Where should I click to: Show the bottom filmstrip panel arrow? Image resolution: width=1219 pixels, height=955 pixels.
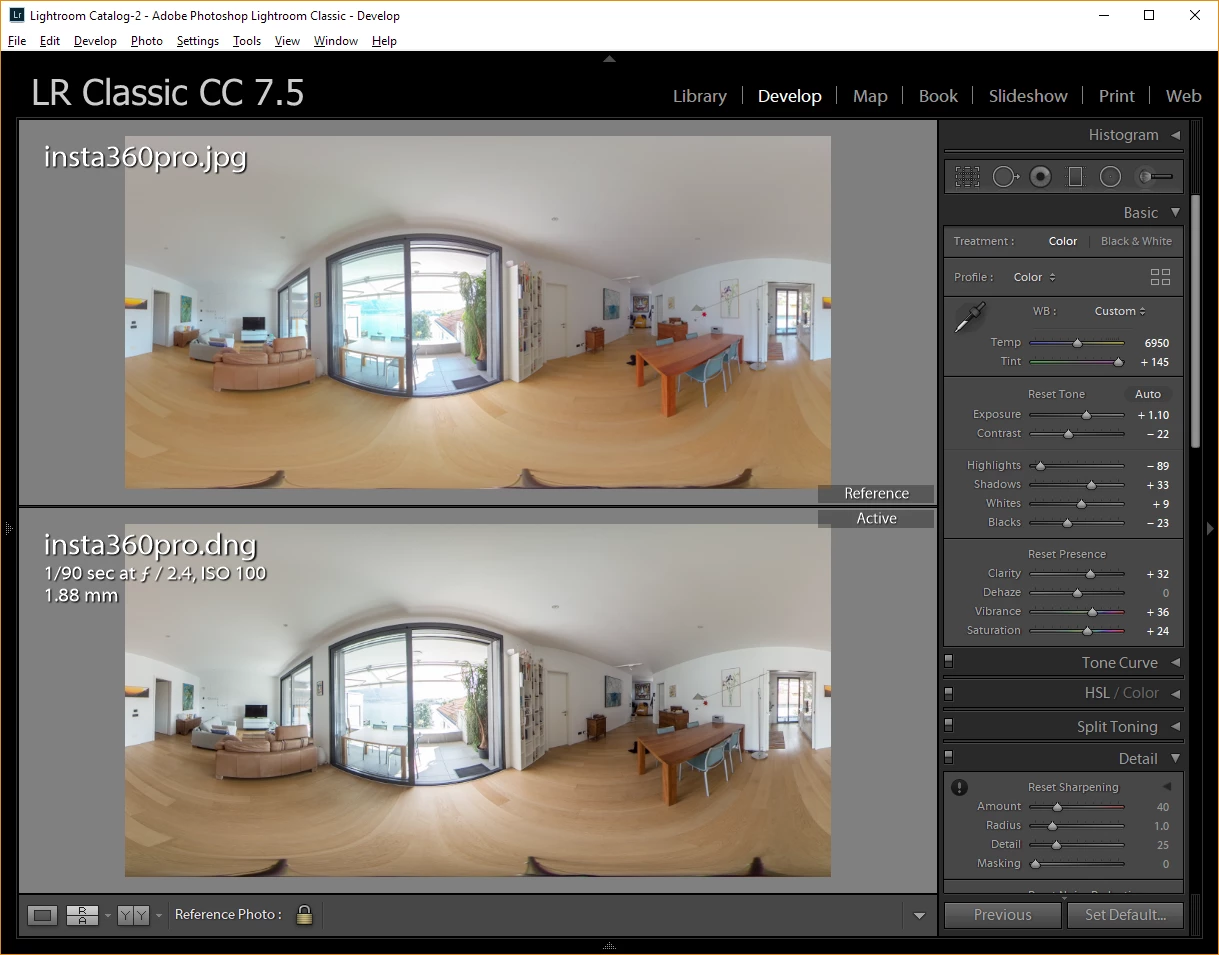coord(609,946)
